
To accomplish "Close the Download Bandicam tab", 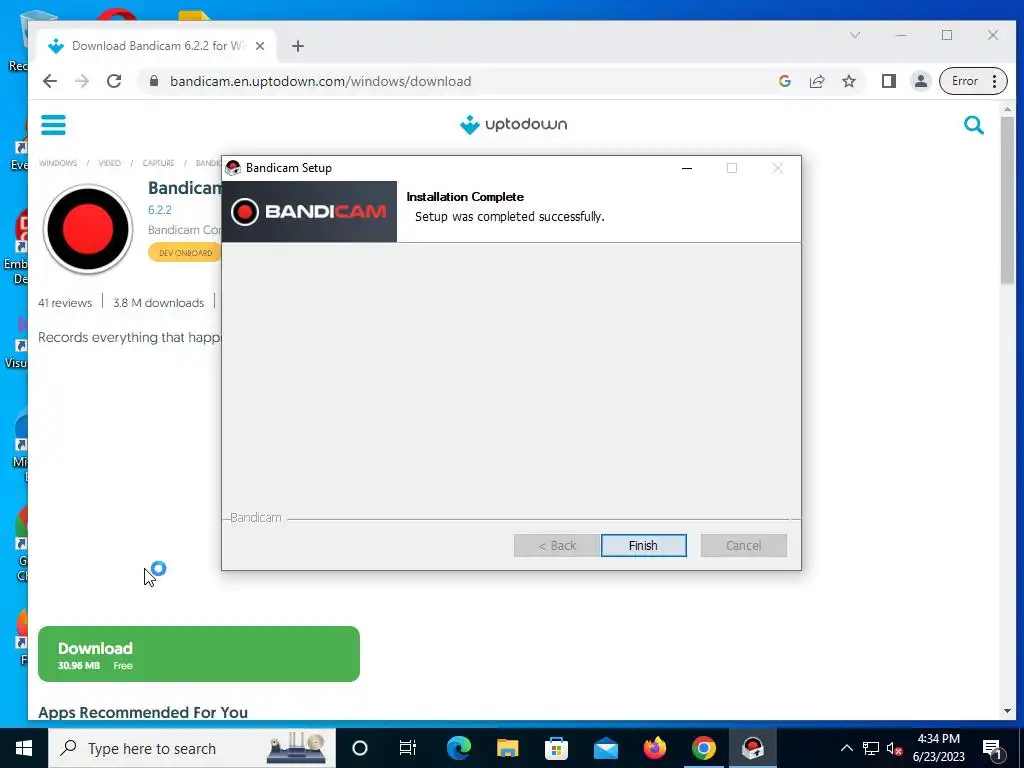I will (x=260, y=46).
